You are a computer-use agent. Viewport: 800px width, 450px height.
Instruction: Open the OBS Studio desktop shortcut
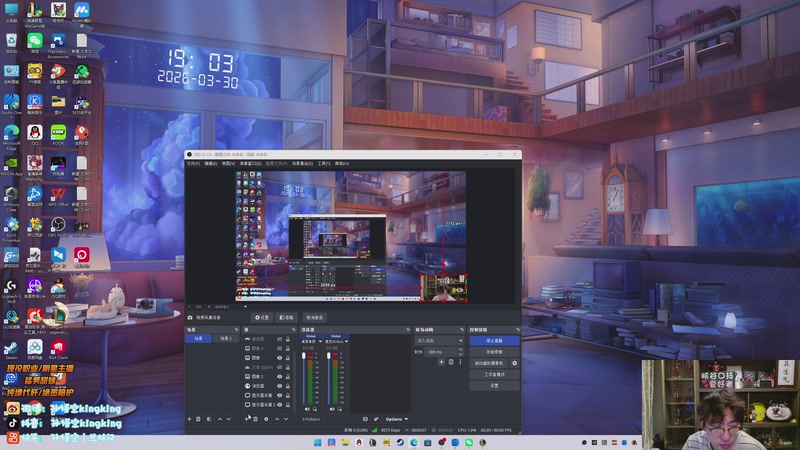[x=58, y=227]
